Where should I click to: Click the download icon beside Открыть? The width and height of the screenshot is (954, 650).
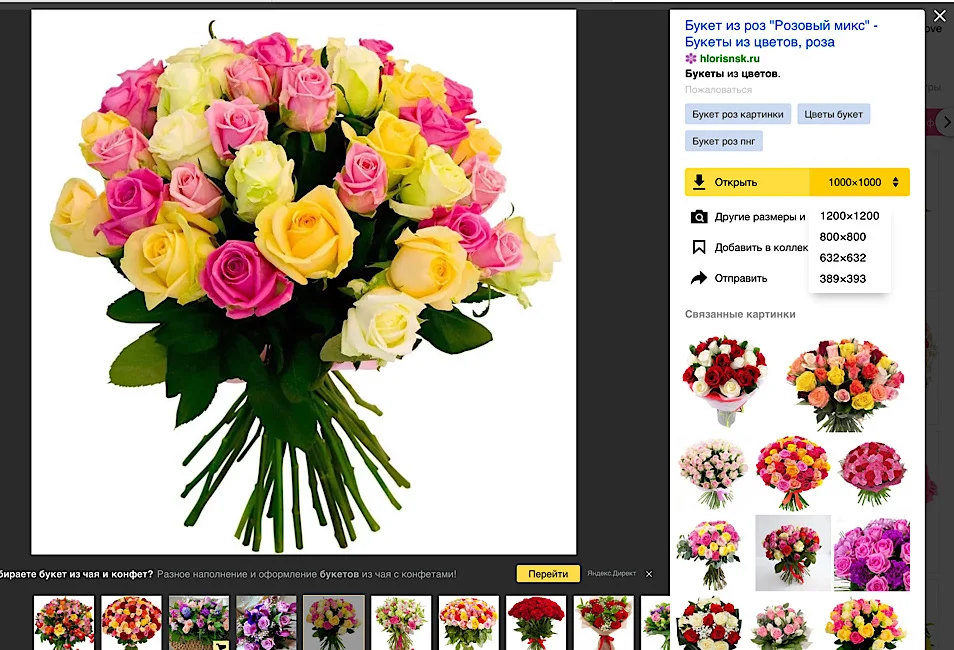697,182
